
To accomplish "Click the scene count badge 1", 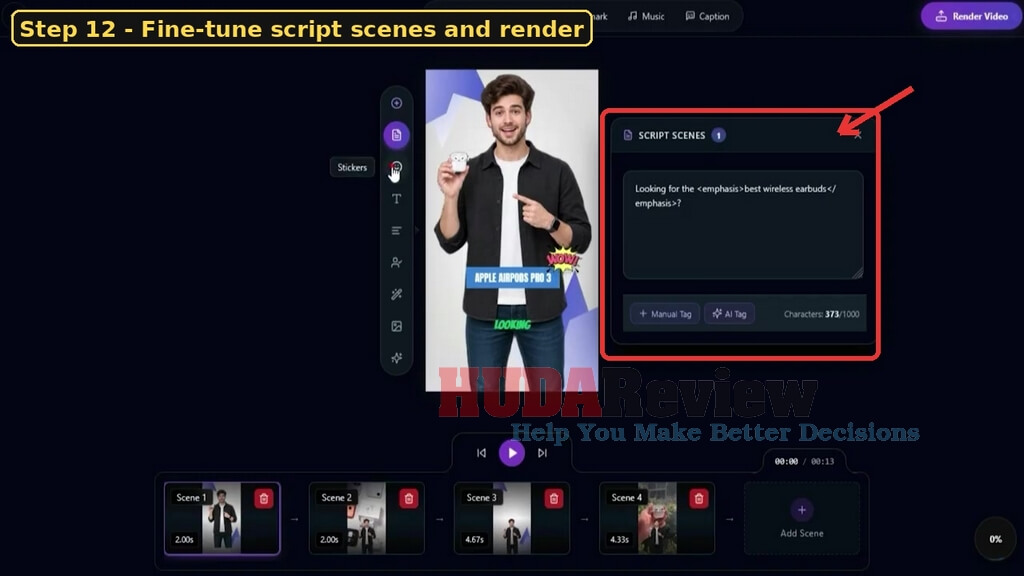I will pyautogui.click(x=718, y=135).
